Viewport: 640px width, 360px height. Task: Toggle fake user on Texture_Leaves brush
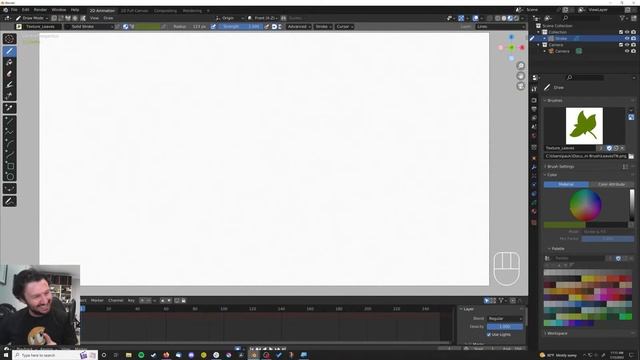tap(609, 148)
